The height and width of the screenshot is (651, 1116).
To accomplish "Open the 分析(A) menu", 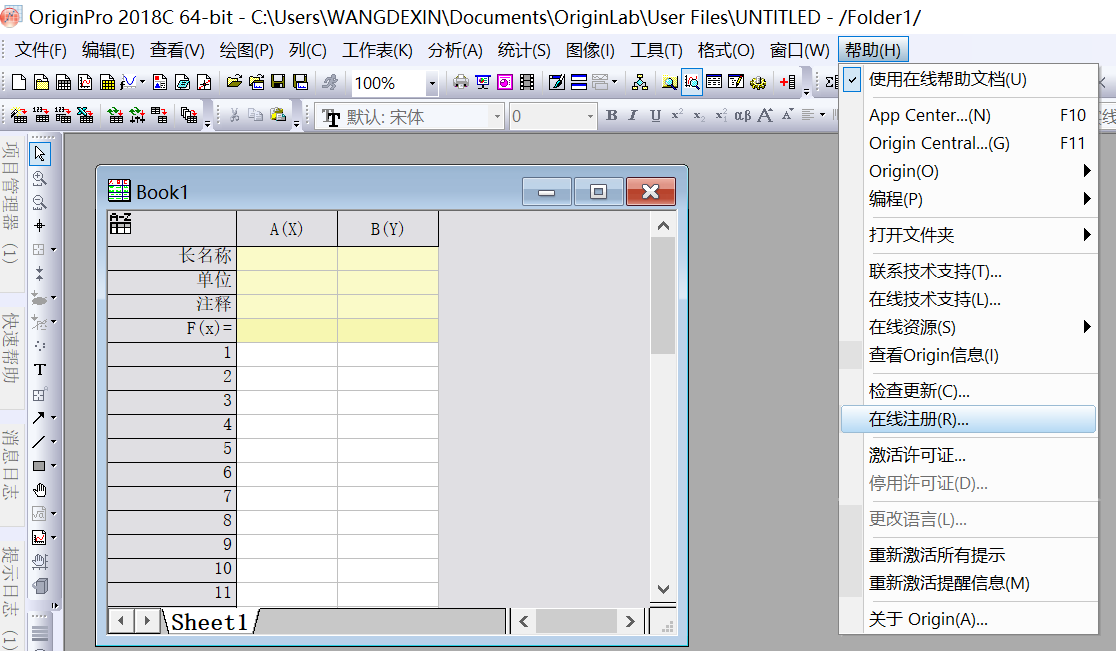I will pos(455,51).
